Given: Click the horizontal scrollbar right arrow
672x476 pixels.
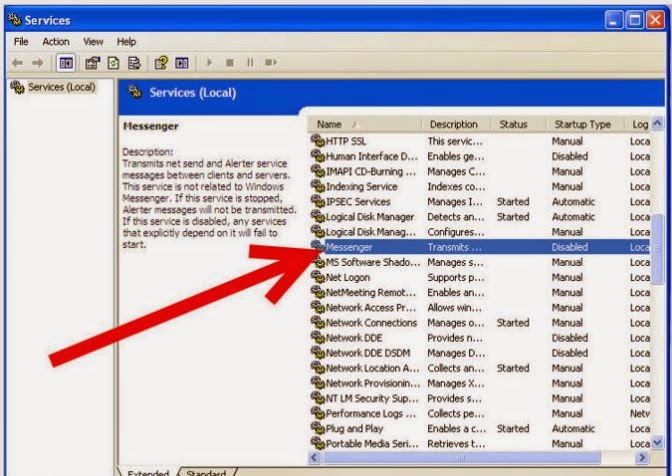Looking at the screenshot, I should pyautogui.click(x=642, y=458).
